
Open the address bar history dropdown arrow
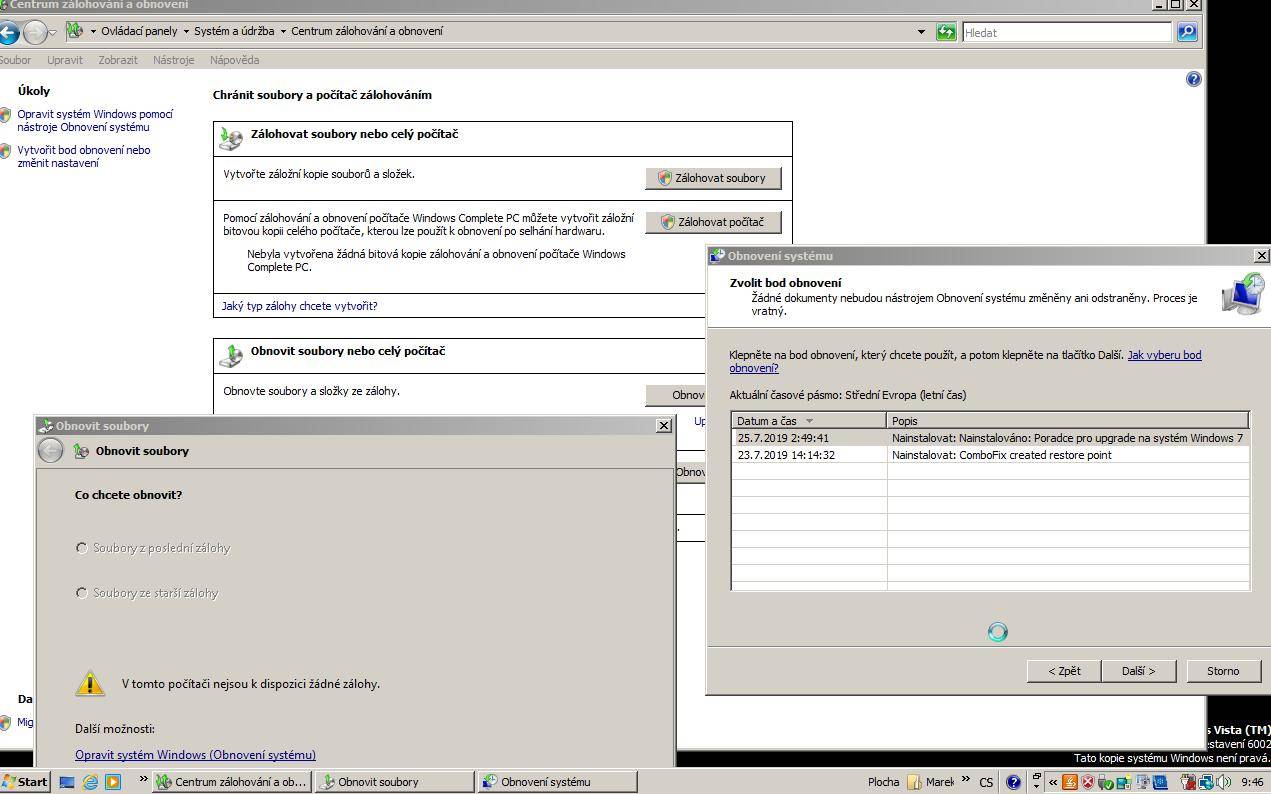921,32
